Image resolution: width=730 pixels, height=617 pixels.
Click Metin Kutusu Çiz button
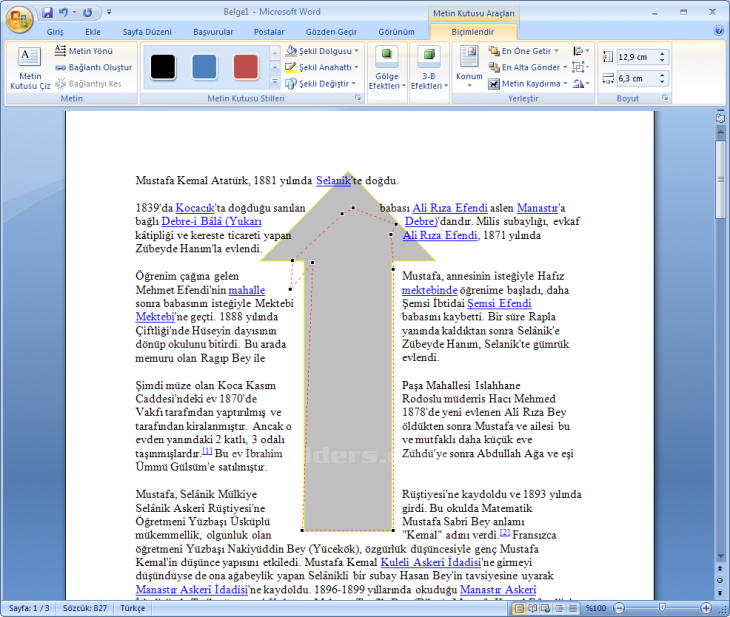click(x=30, y=68)
